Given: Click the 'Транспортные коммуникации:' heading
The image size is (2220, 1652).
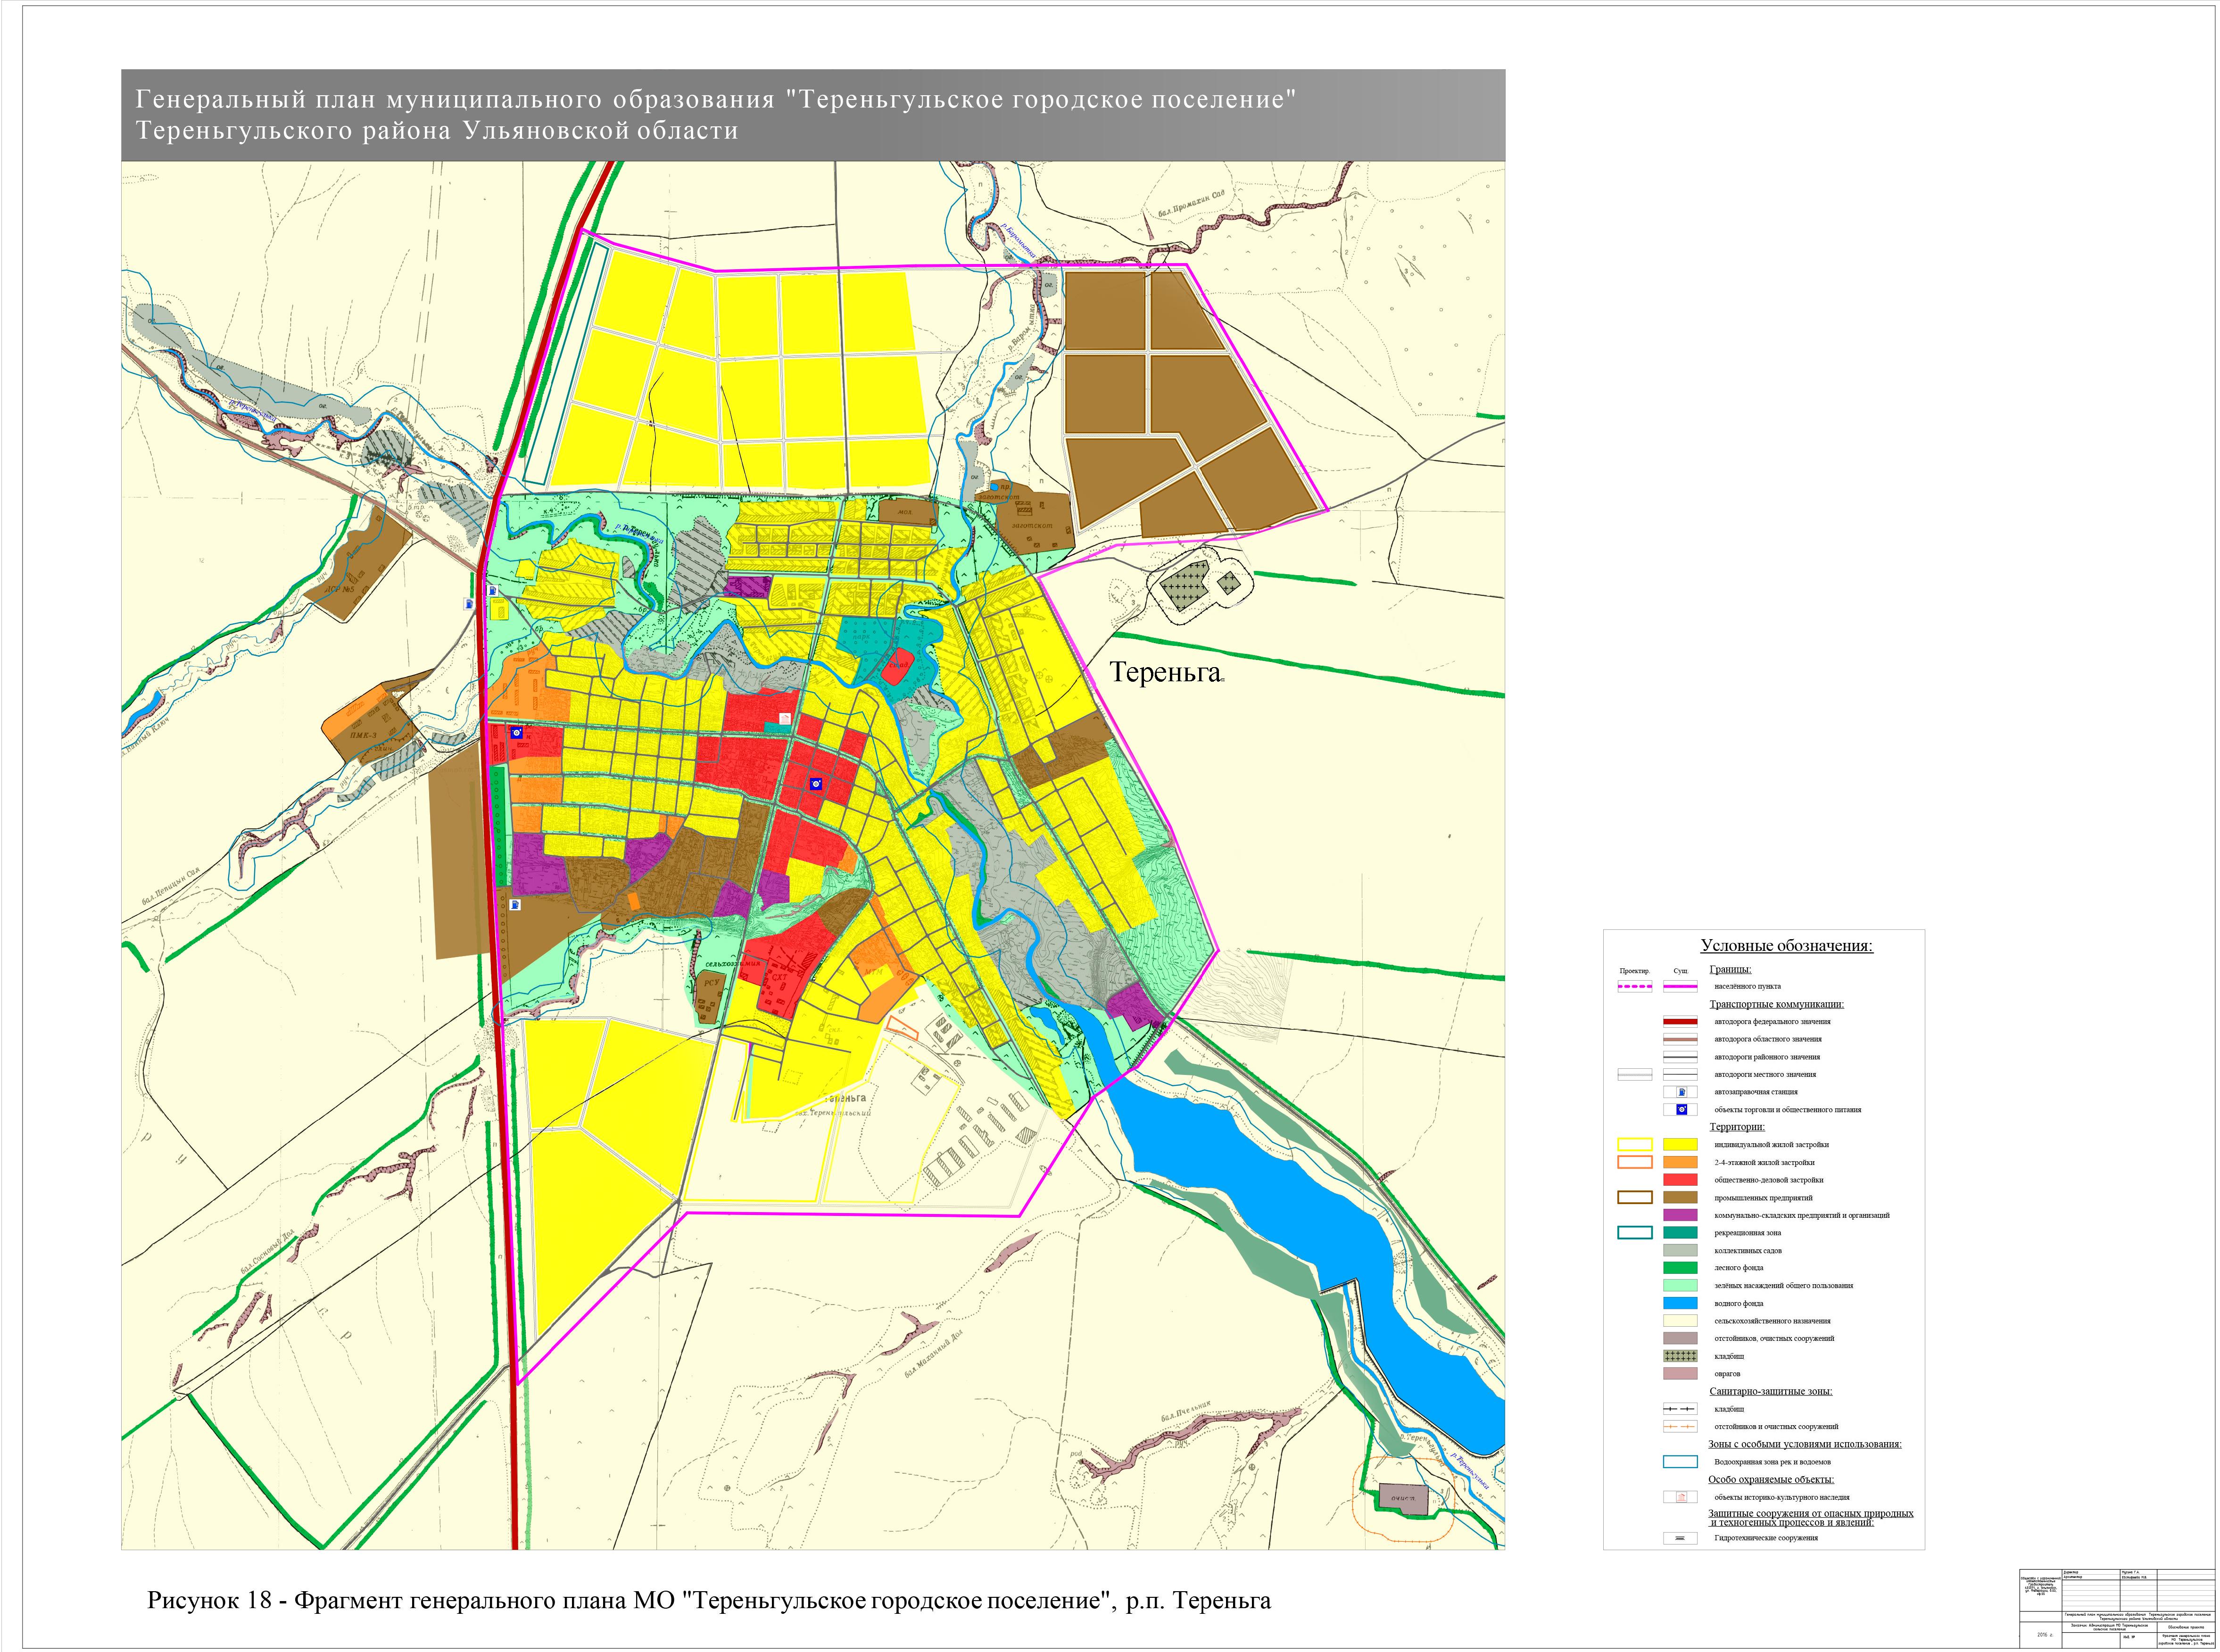Looking at the screenshot, I should coord(1777,1004).
